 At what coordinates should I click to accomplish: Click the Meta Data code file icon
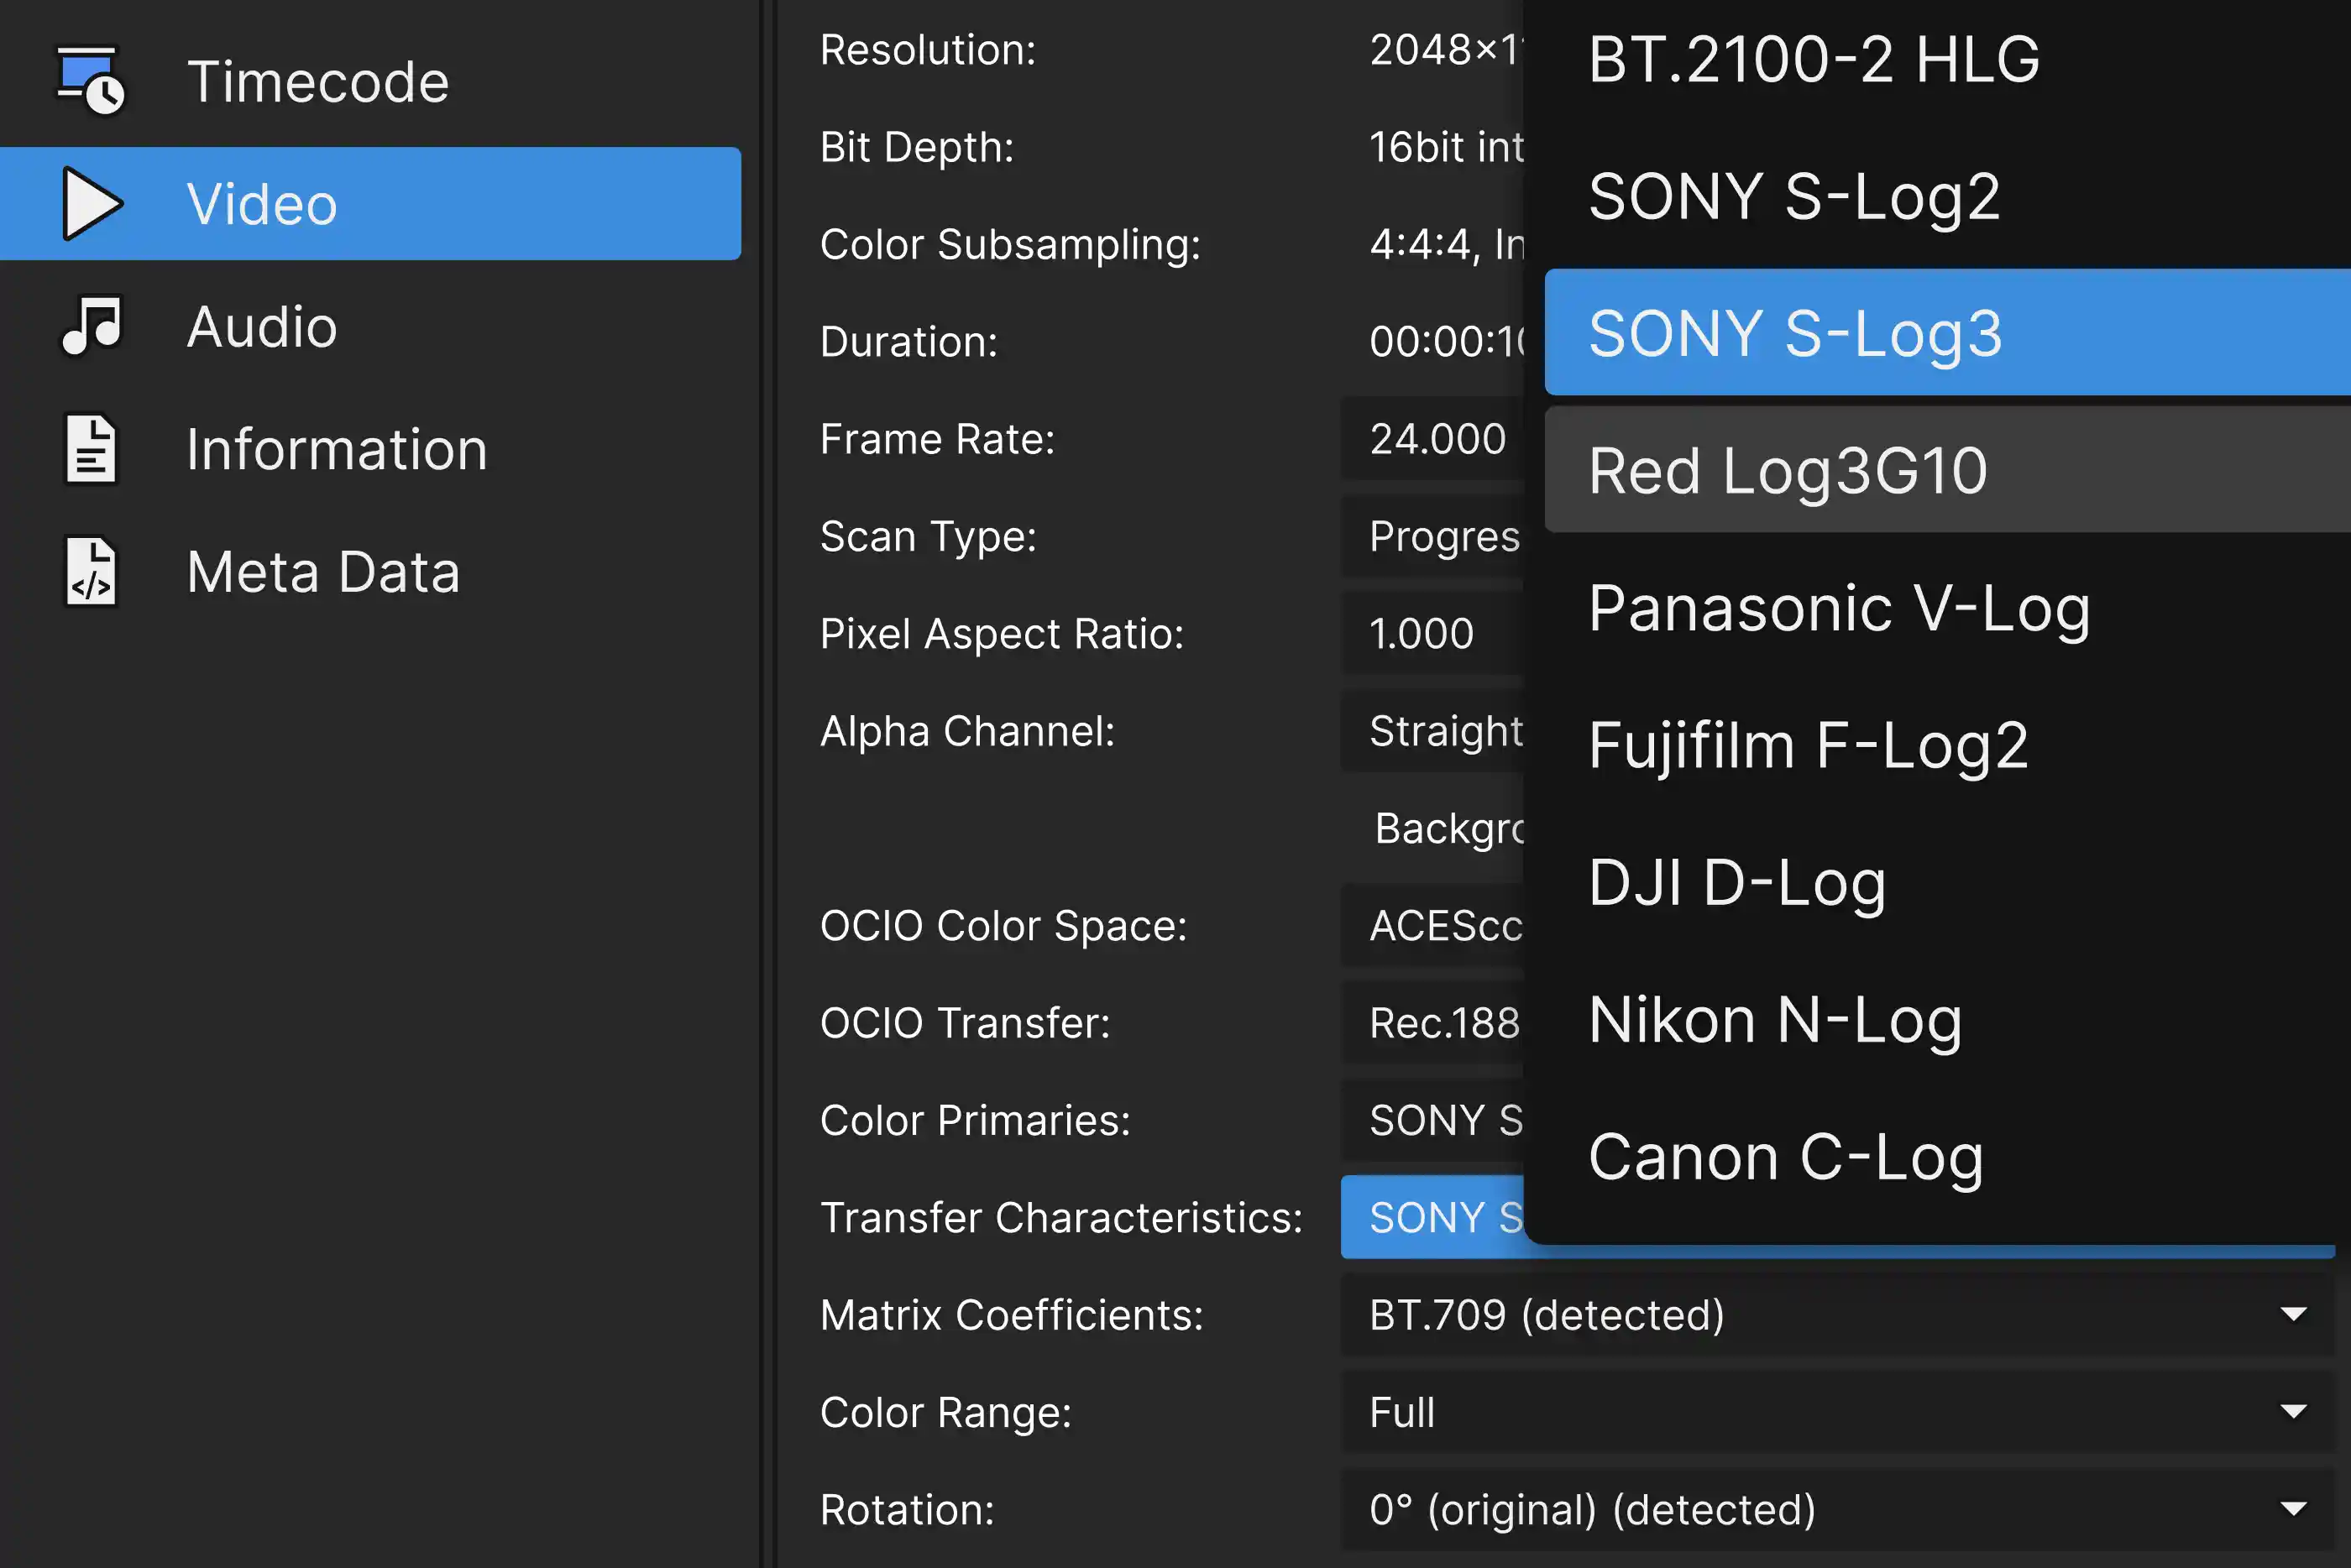(91, 572)
